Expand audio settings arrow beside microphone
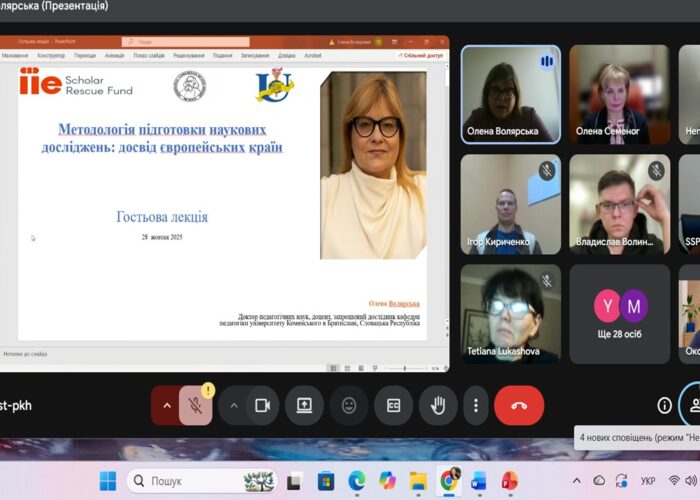This screenshot has width=700, height=500. point(166,405)
